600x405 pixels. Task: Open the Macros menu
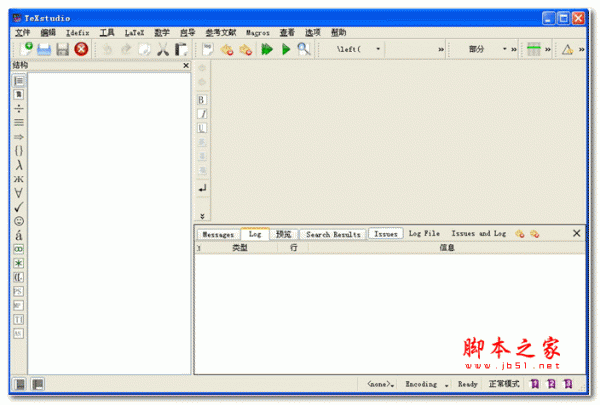tap(258, 33)
